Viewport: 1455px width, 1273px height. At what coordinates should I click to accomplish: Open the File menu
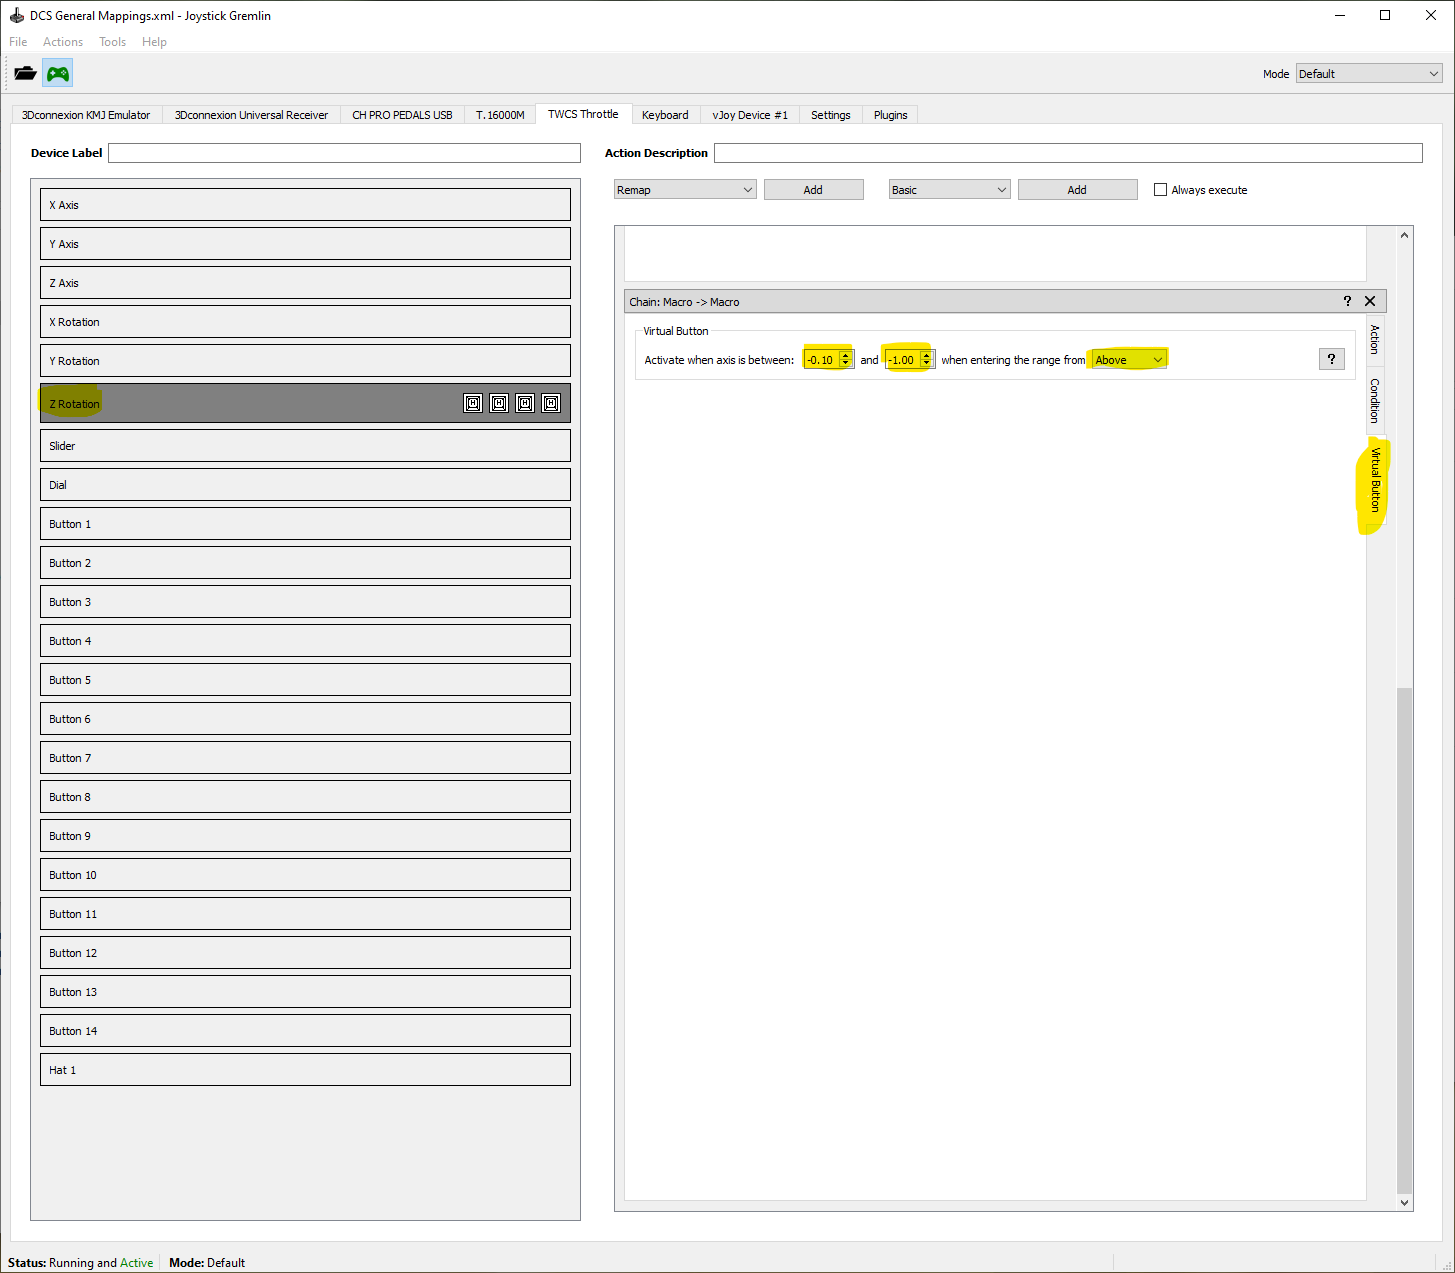[x=18, y=42]
